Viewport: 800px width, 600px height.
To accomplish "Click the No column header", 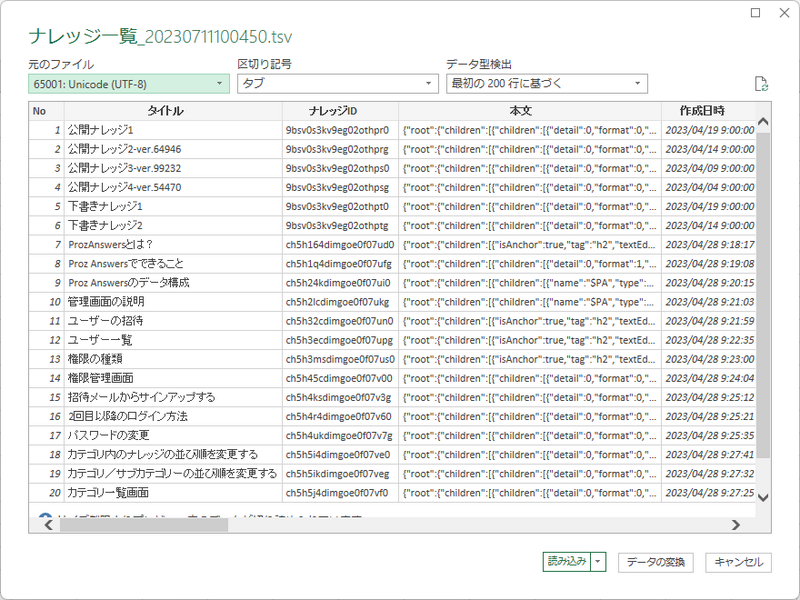I will [x=46, y=111].
